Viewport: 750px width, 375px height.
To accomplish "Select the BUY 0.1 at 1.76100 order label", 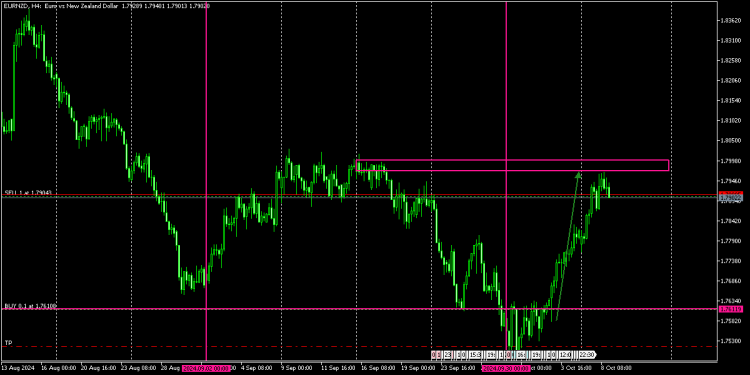I will [31, 306].
